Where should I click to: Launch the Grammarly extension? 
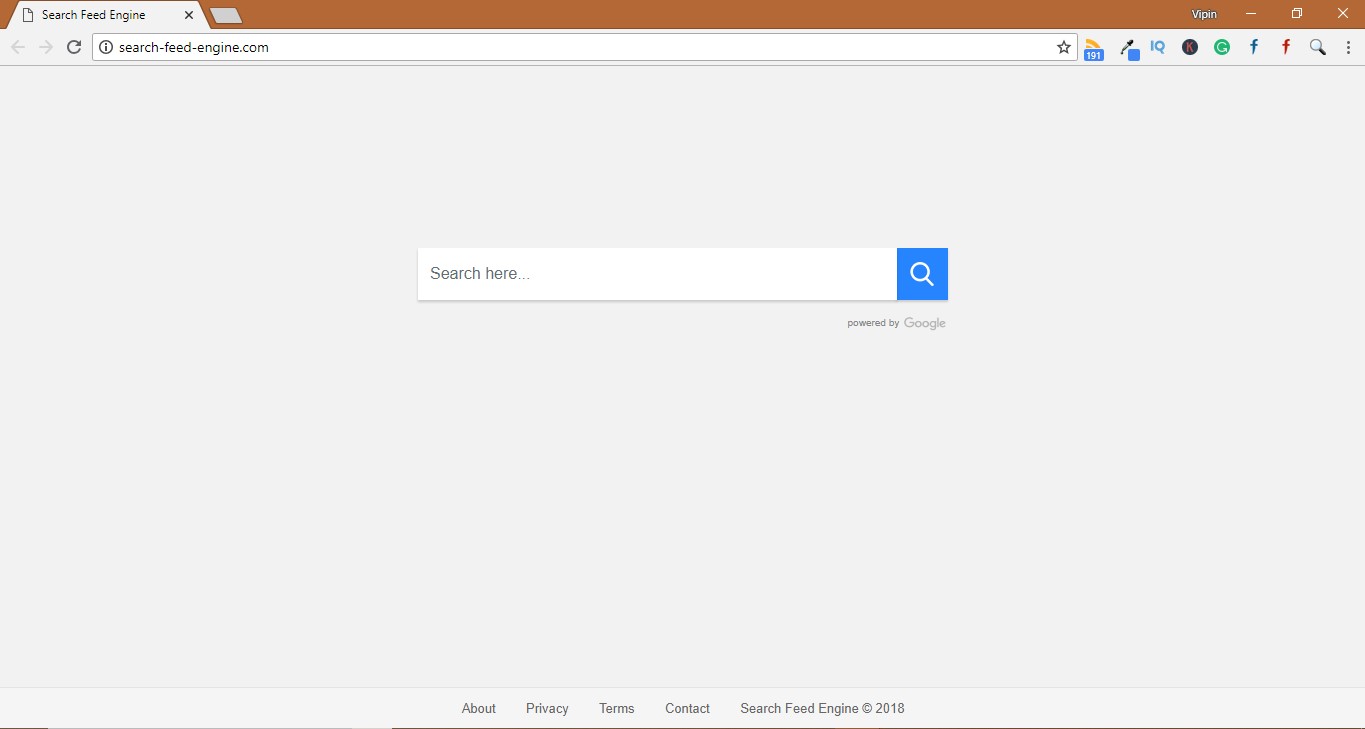1221,47
